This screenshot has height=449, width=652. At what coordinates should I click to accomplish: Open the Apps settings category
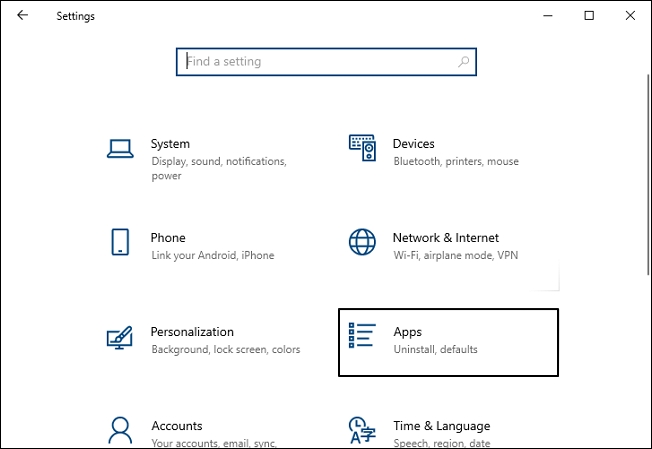449,342
